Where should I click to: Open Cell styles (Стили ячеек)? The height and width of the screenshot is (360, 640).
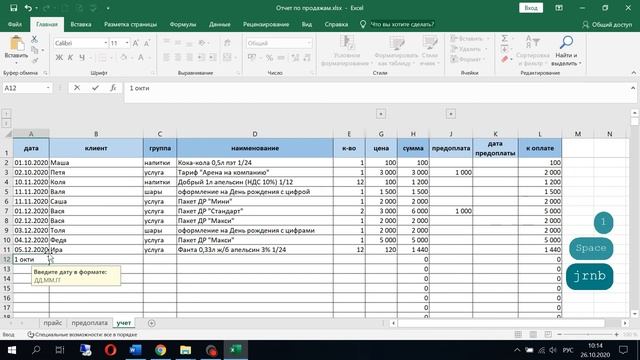(429, 51)
